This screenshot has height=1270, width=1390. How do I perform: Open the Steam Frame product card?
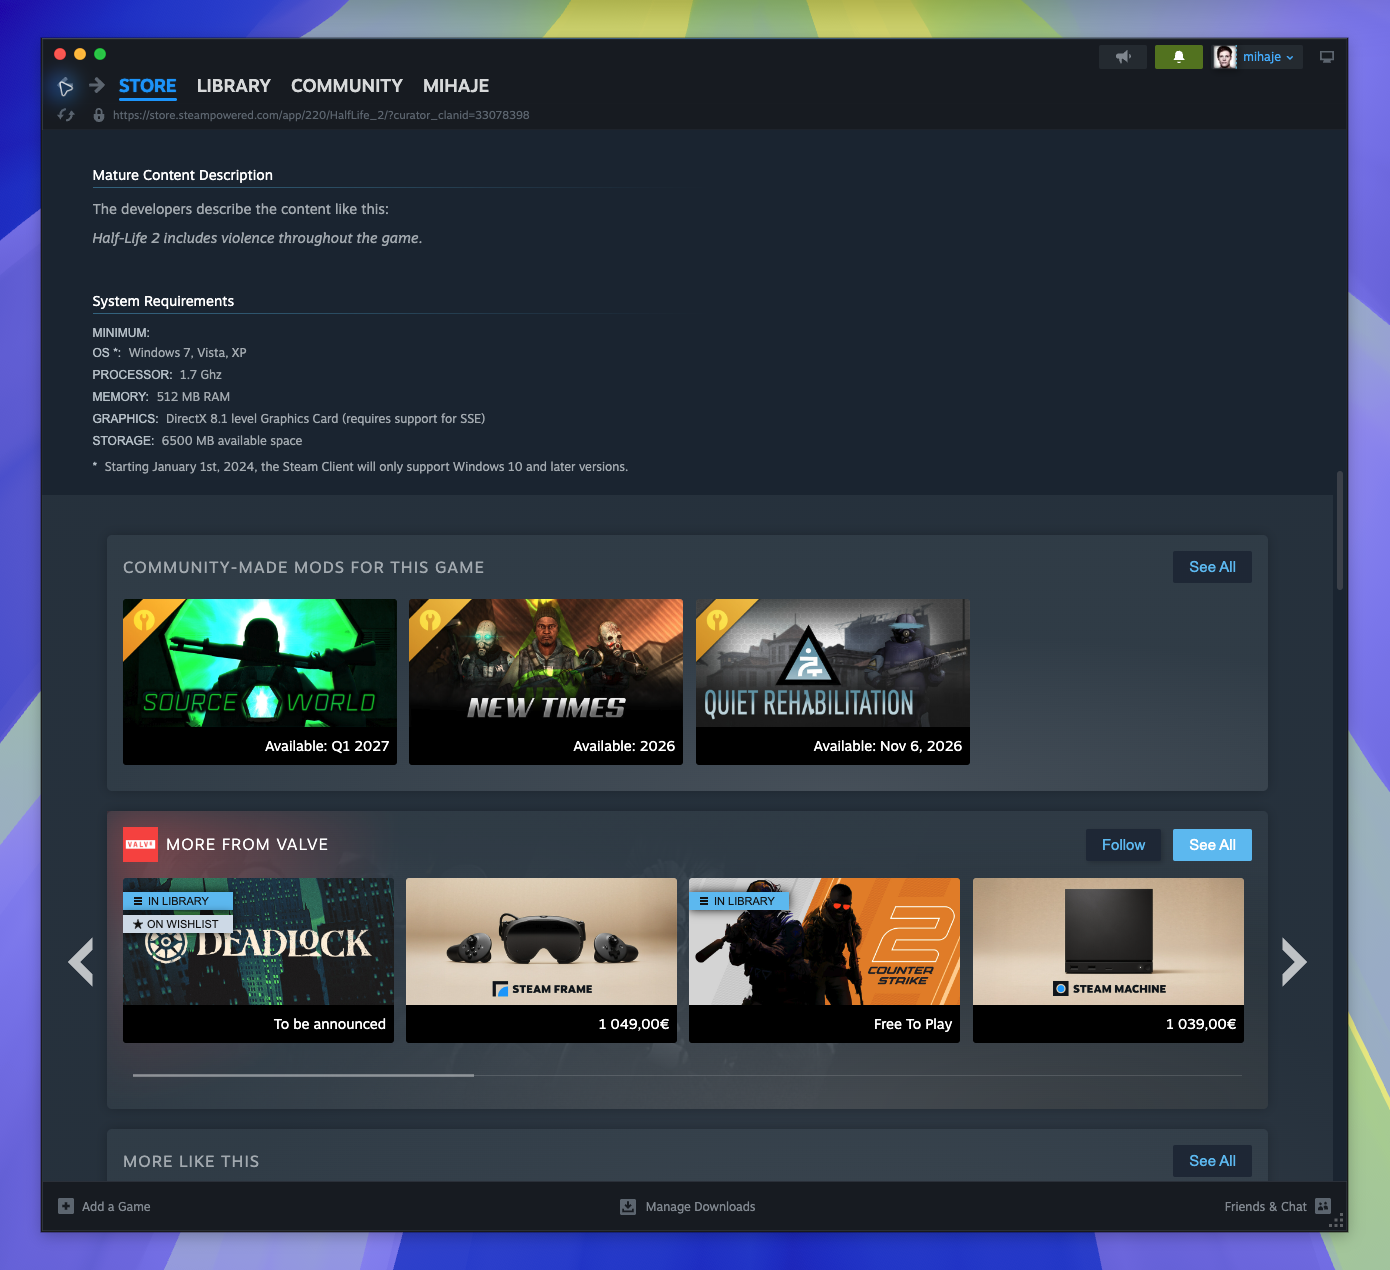click(541, 960)
